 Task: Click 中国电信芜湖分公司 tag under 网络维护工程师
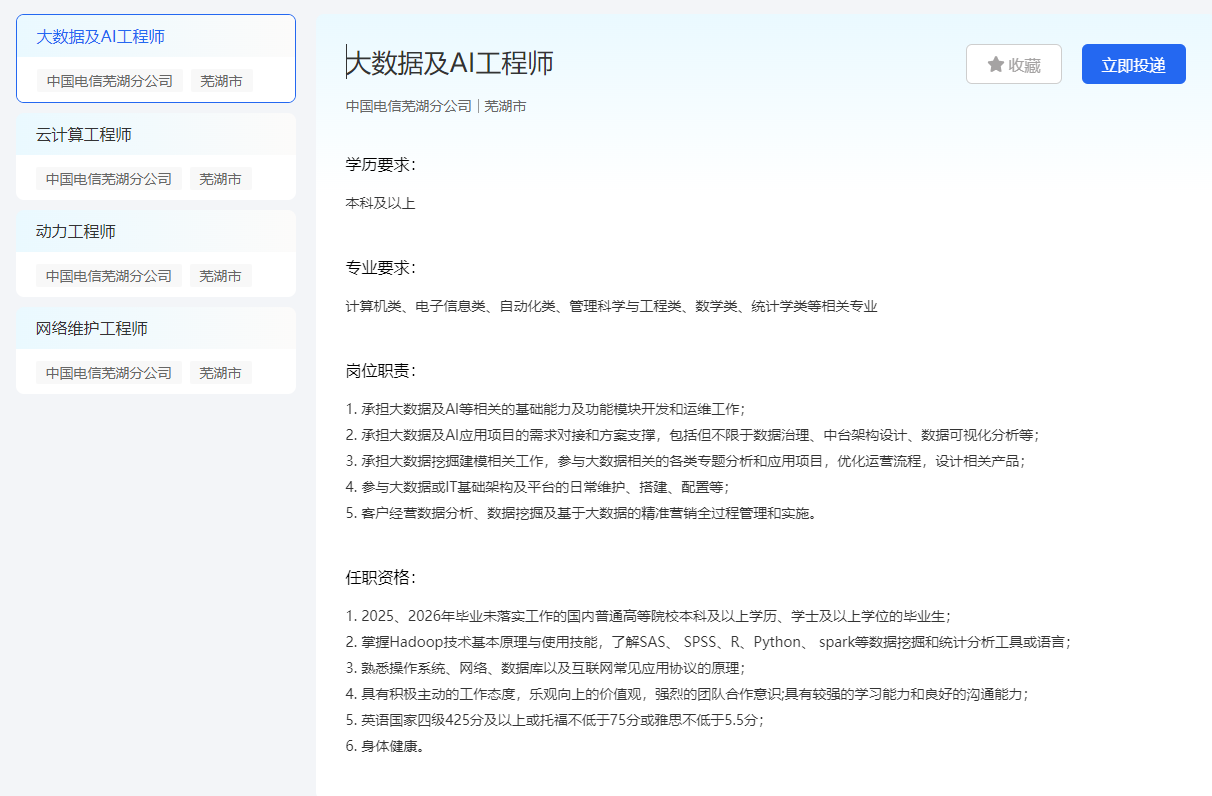pyautogui.click(x=107, y=372)
